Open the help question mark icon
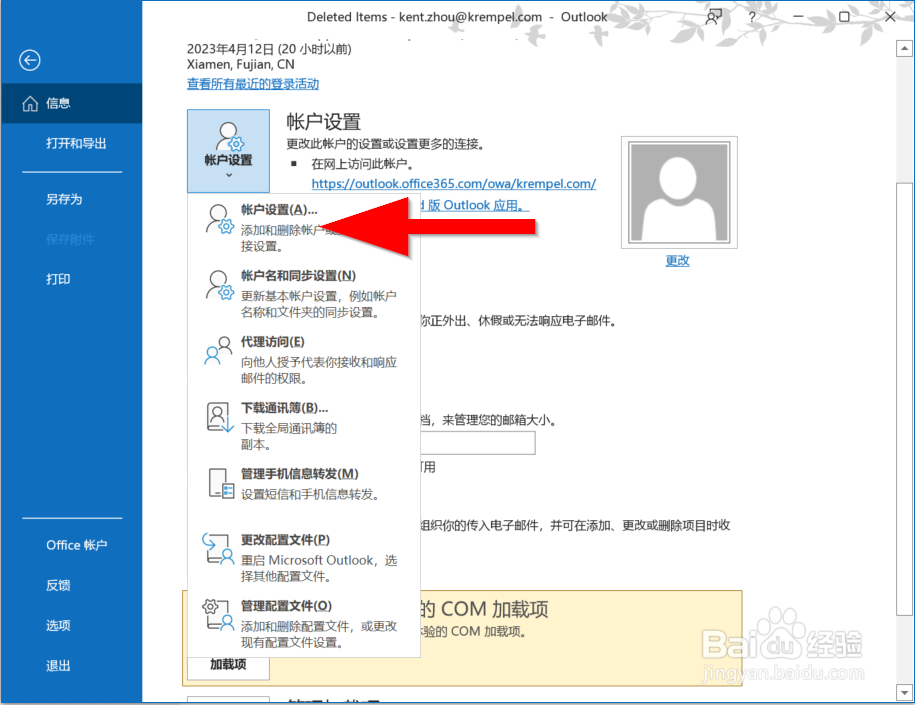Image resolution: width=915 pixels, height=705 pixels. click(752, 18)
